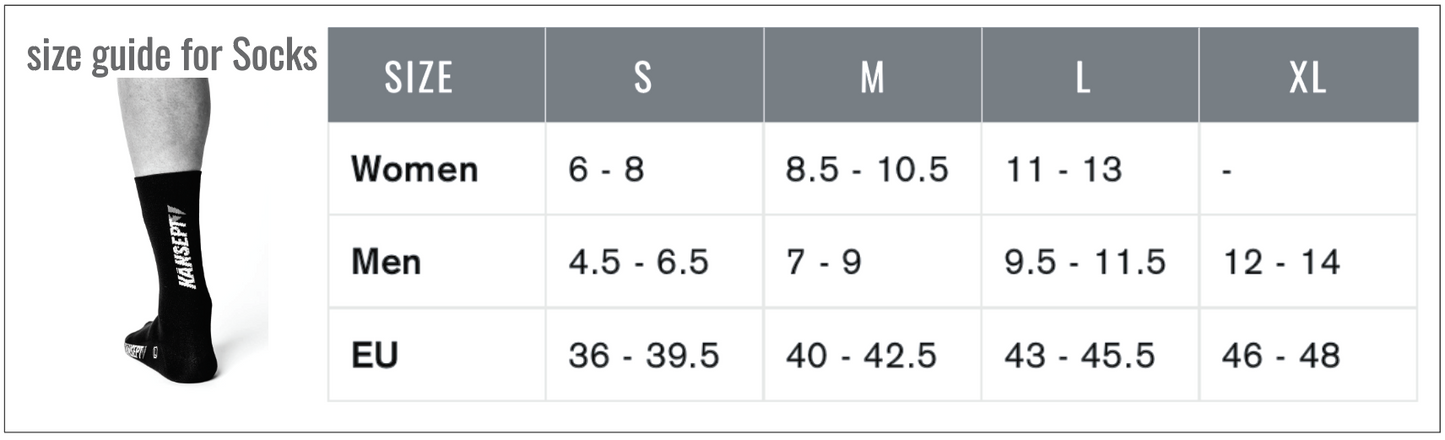The width and height of the screenshot is (1445, 440).
Task: Click the Women's large cell 11 - 13
Action: point(1064,169)
